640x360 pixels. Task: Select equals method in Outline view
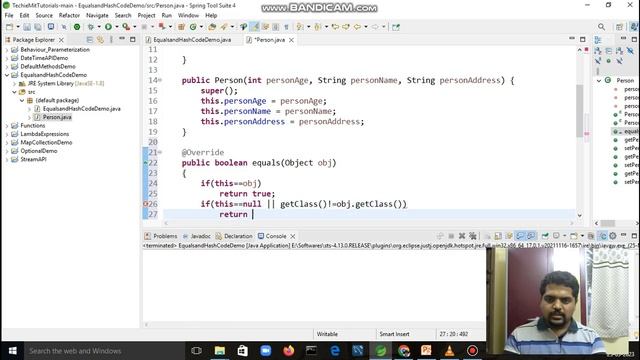click(x=631, y=131)
